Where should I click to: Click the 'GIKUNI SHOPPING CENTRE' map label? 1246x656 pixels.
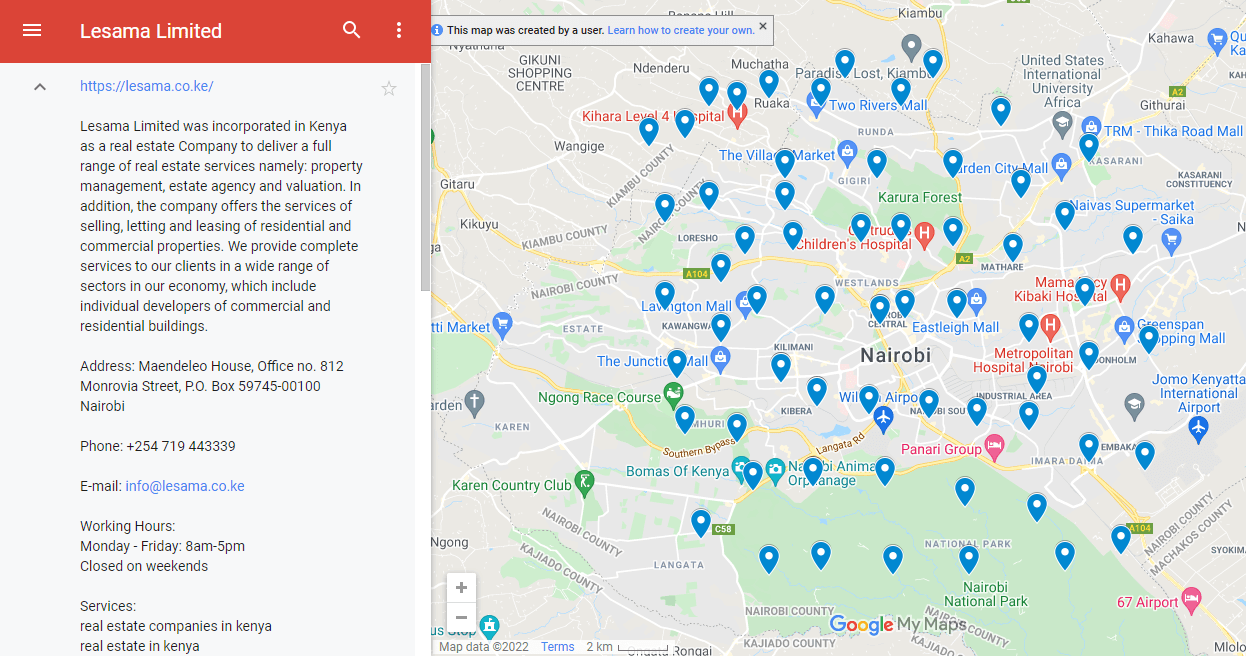pyautogui.click(x=540, y=73)
